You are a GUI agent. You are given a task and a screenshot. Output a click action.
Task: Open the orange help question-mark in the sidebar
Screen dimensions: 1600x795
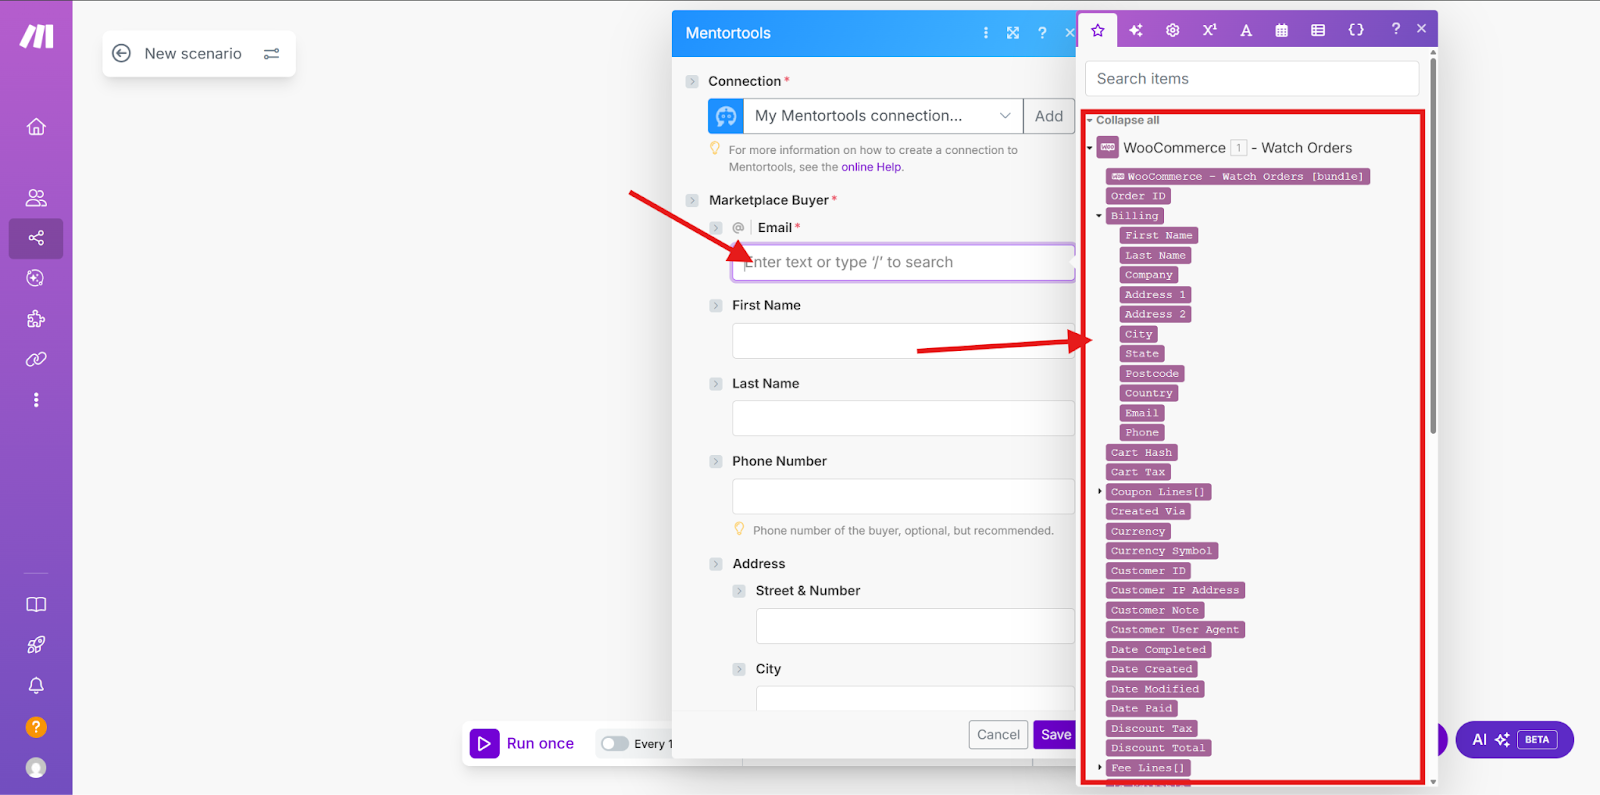point(36,727)
